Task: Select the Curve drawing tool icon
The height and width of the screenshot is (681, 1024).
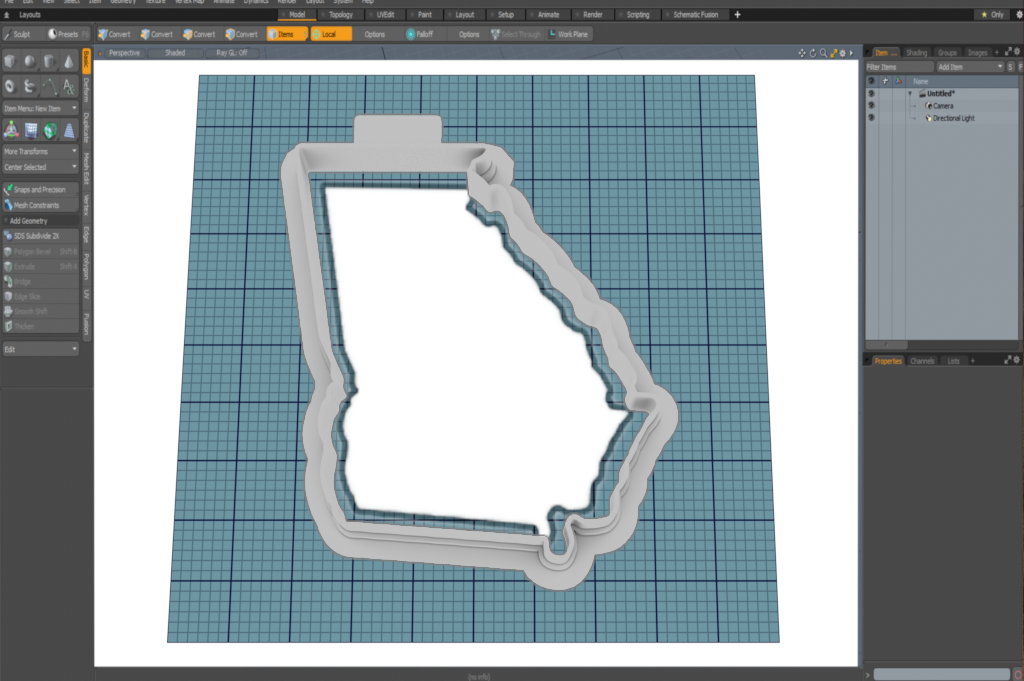Action: point(50,86)
